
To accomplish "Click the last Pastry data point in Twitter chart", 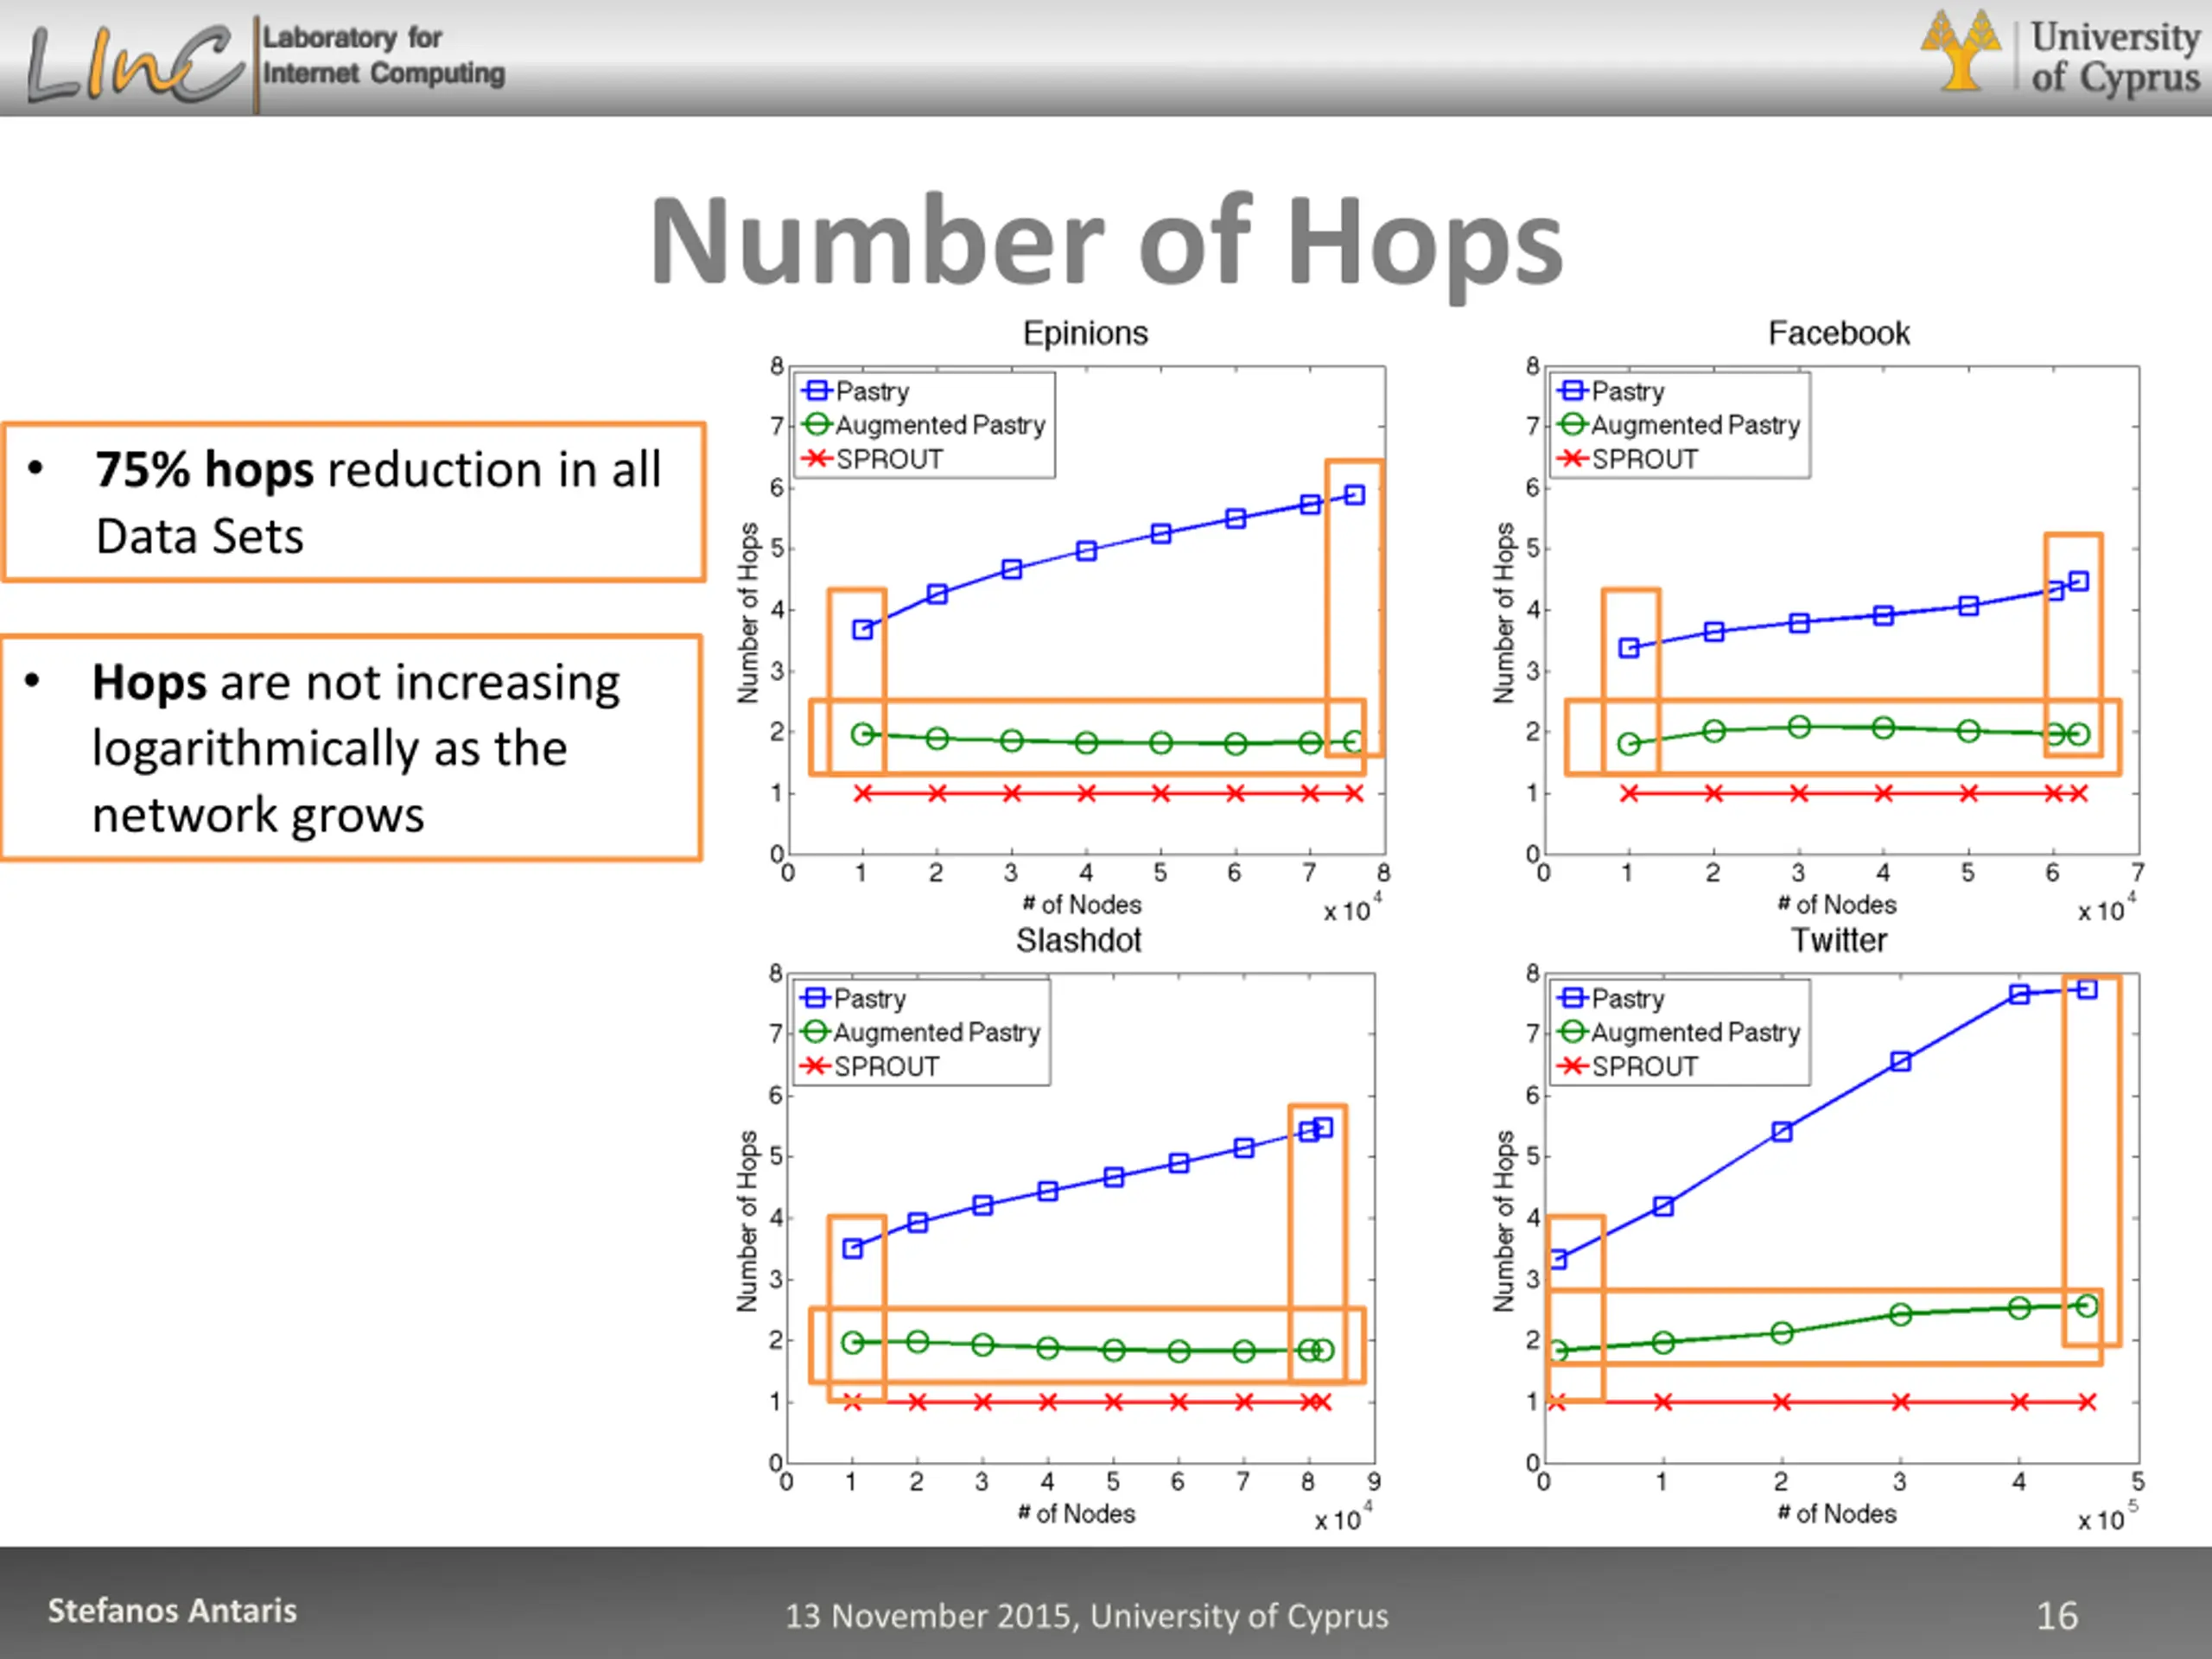I will tap(2086, 989).
